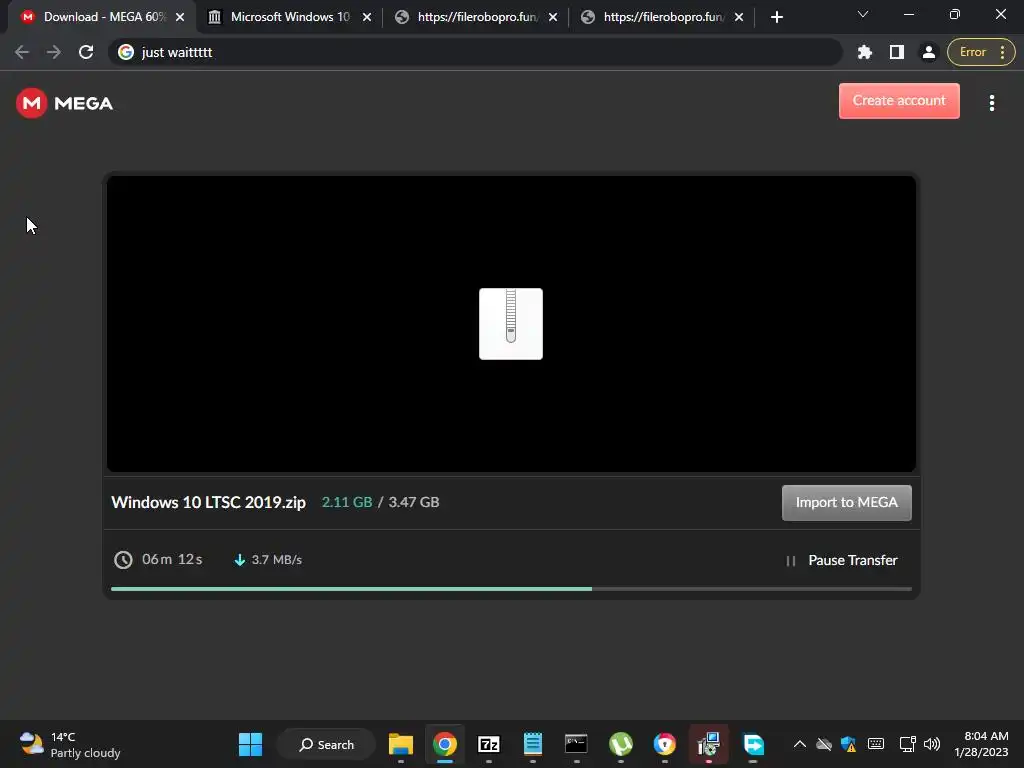Reload the current page
The image size is (1024, 768).
(86, 52)
